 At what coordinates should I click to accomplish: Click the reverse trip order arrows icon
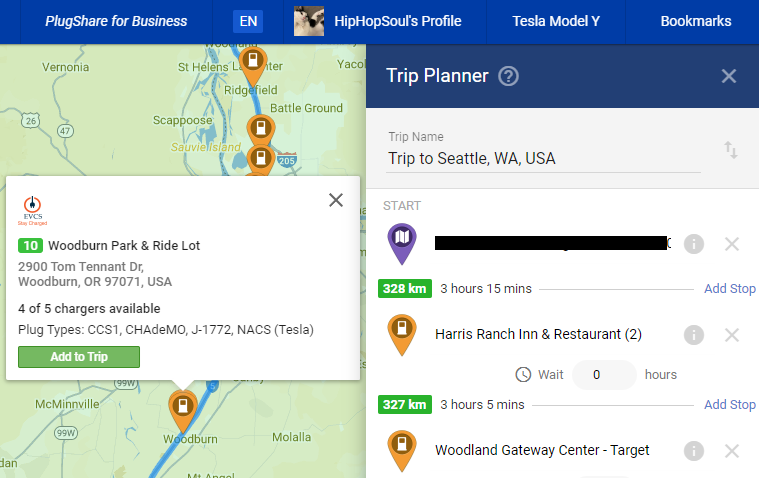click(730, 150)
